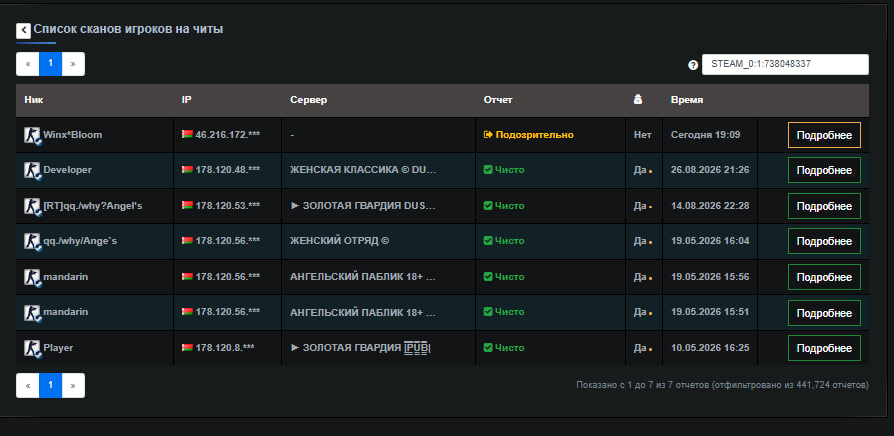Click the time 14.08.2026 22:28
Viewport: 894px width, 436px height.
710,205
